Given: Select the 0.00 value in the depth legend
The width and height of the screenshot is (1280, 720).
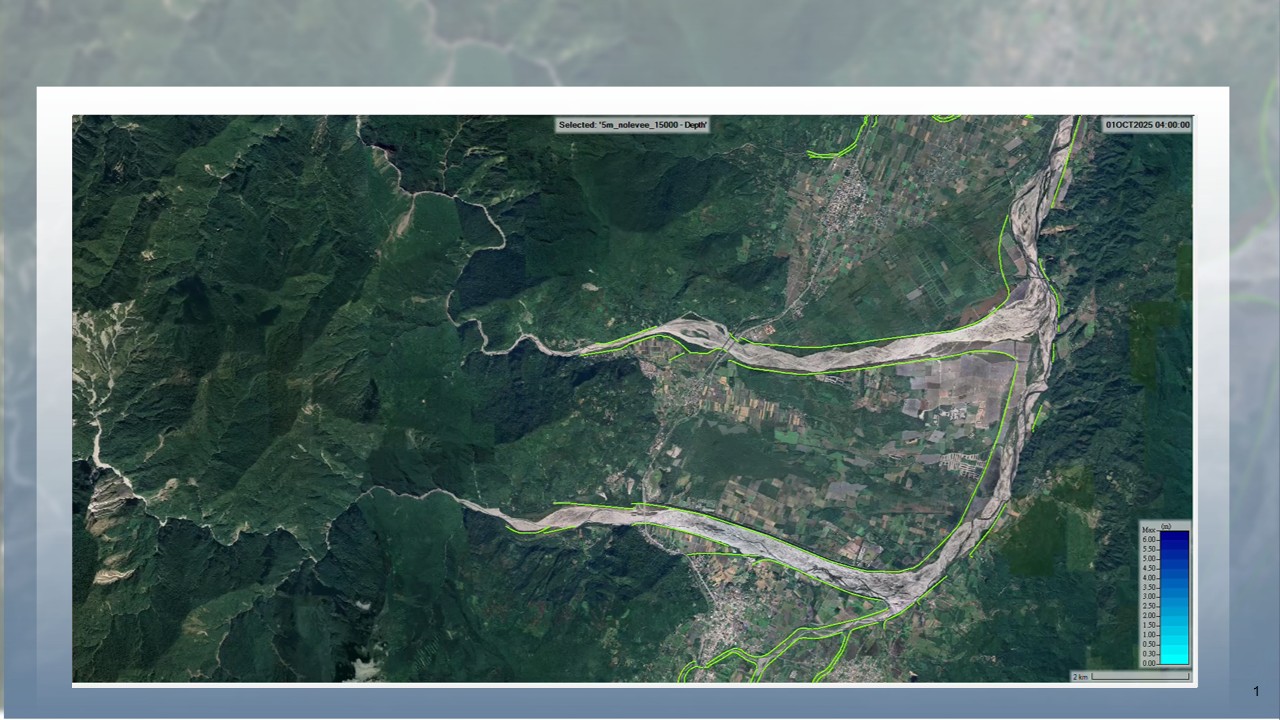Looking at the screenshot, I should coord(1149,663).
